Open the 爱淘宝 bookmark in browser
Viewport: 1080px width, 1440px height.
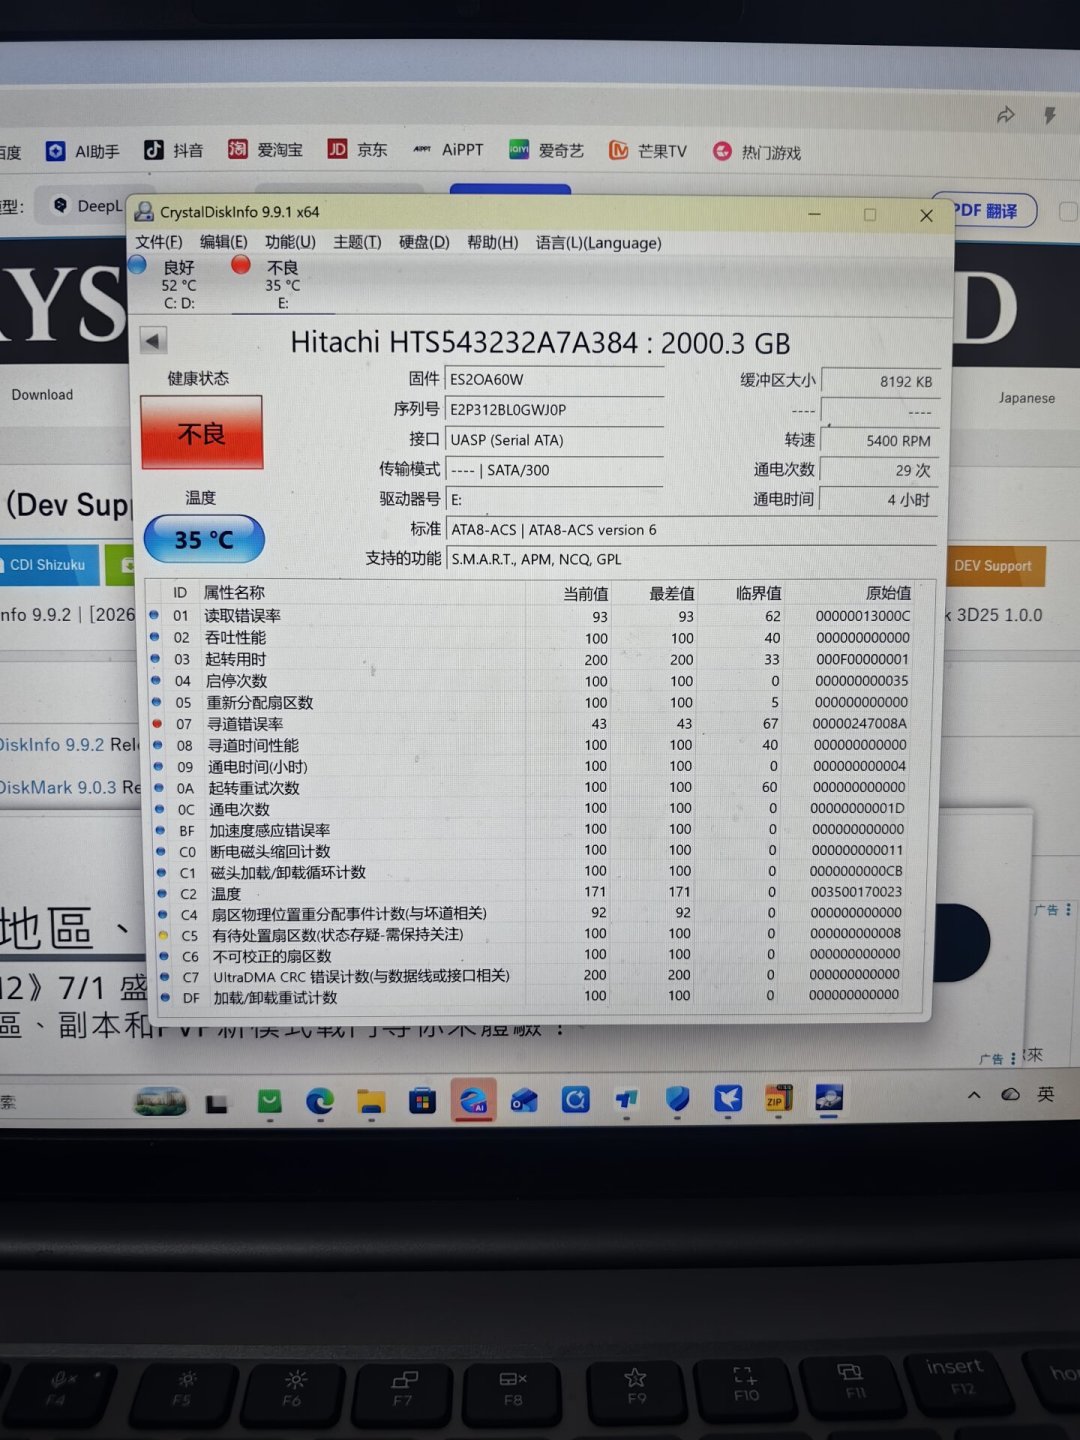click(x=265, y=149)
